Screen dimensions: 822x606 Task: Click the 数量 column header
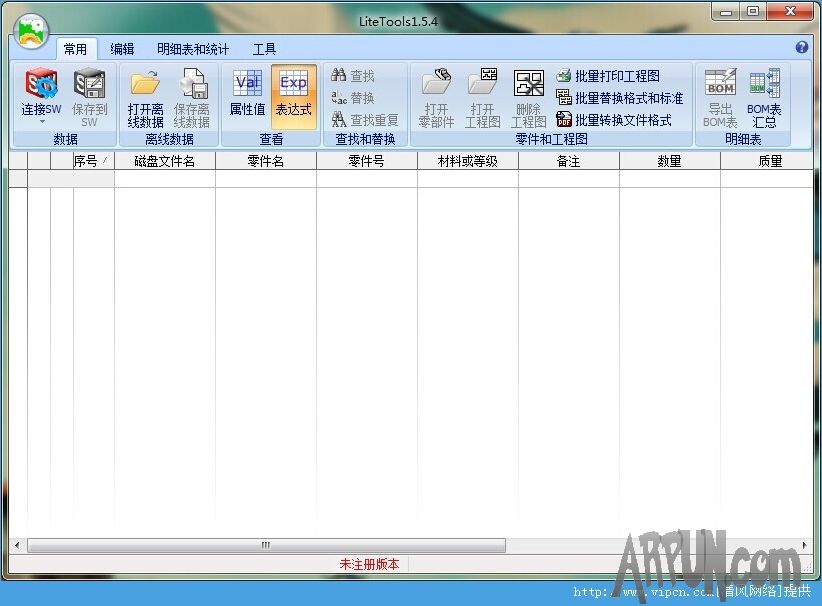pos(669,161)
